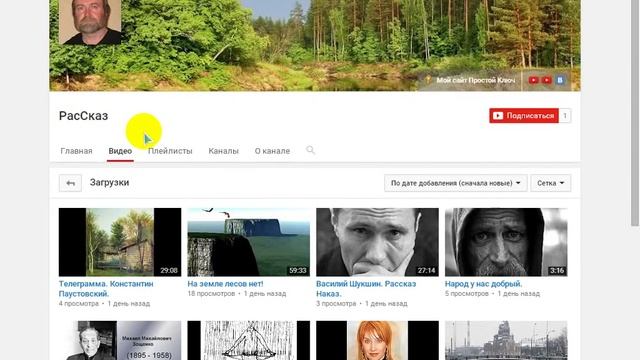The width and height of the screenshot is (640, 360).
Task: Click the 29:08 duration badge
Action: (169, 270)
